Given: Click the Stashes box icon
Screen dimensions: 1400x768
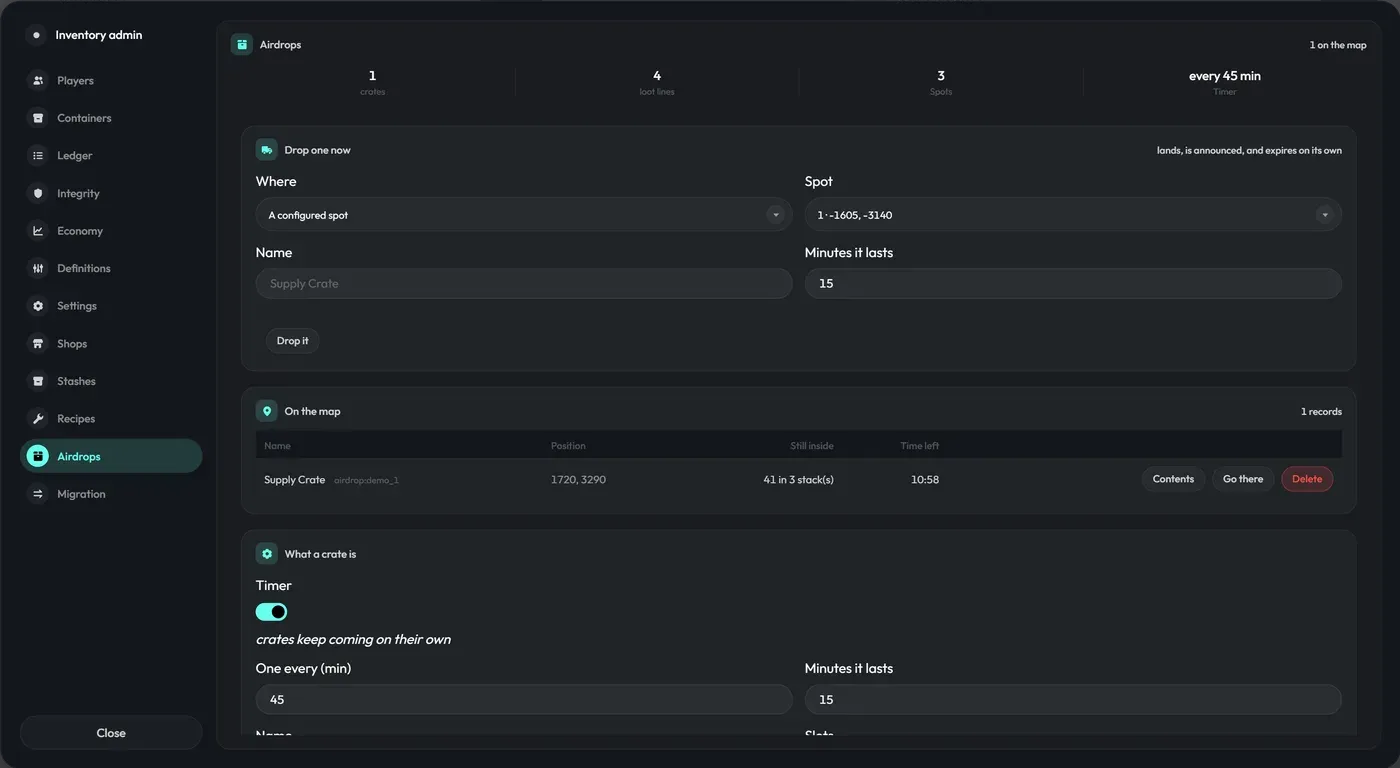Looking at the screenshot, I should (x=38, y=381).
